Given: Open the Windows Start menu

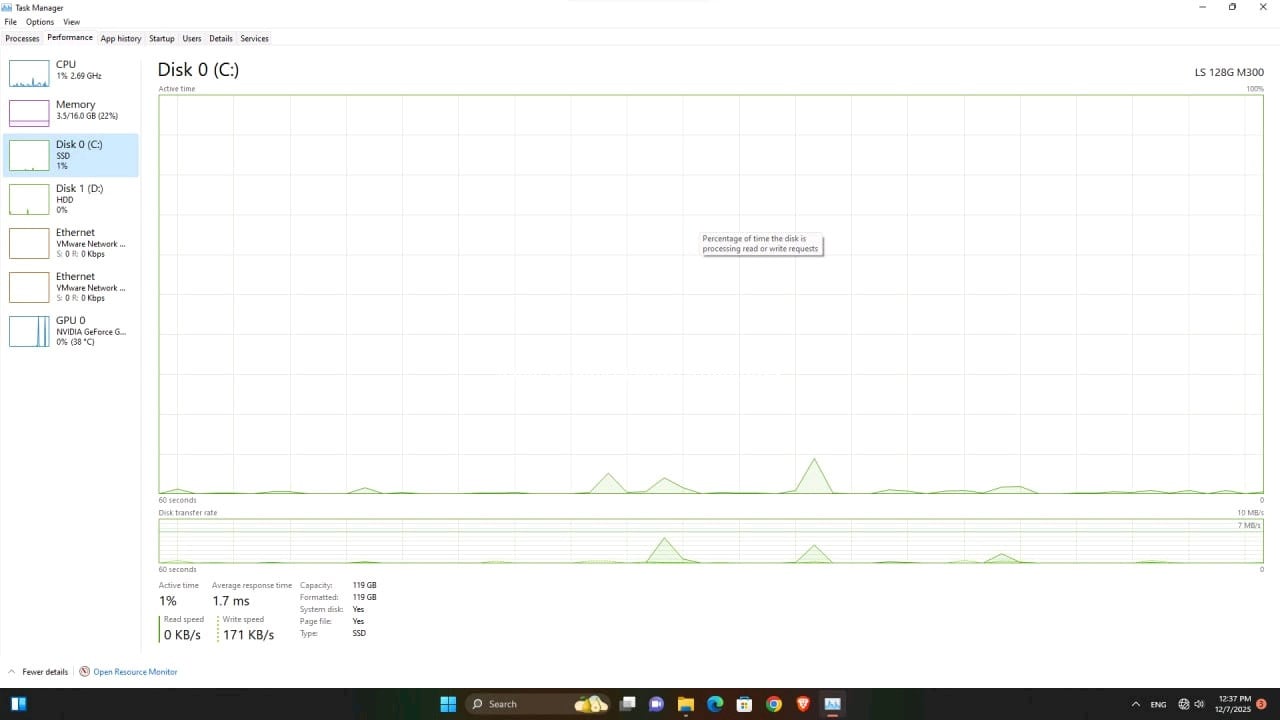Looking at the screenshot, I should [448, 704].
